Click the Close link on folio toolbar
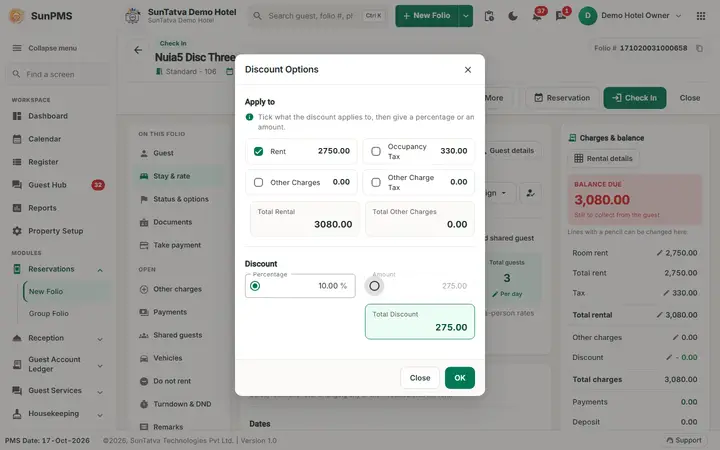720x450 pixels. coord(690,98)
